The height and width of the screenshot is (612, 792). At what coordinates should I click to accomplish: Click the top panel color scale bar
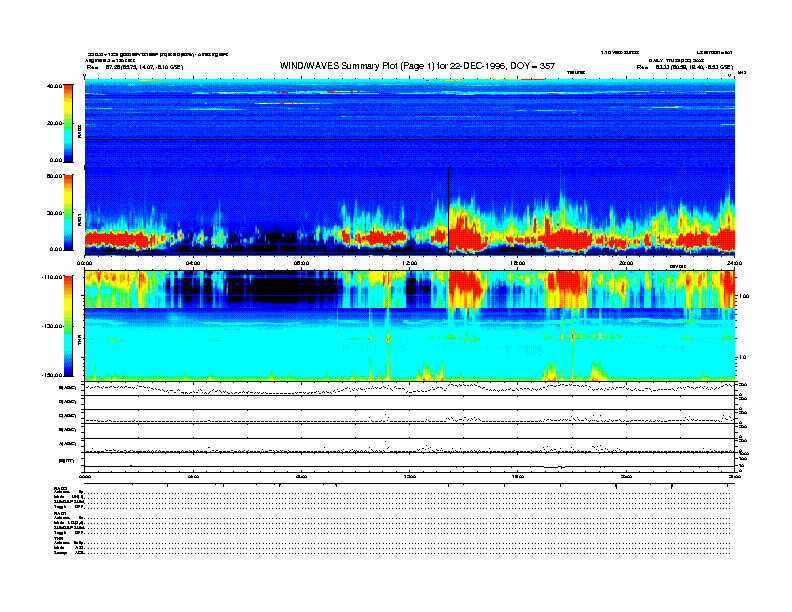pos(67,122)
